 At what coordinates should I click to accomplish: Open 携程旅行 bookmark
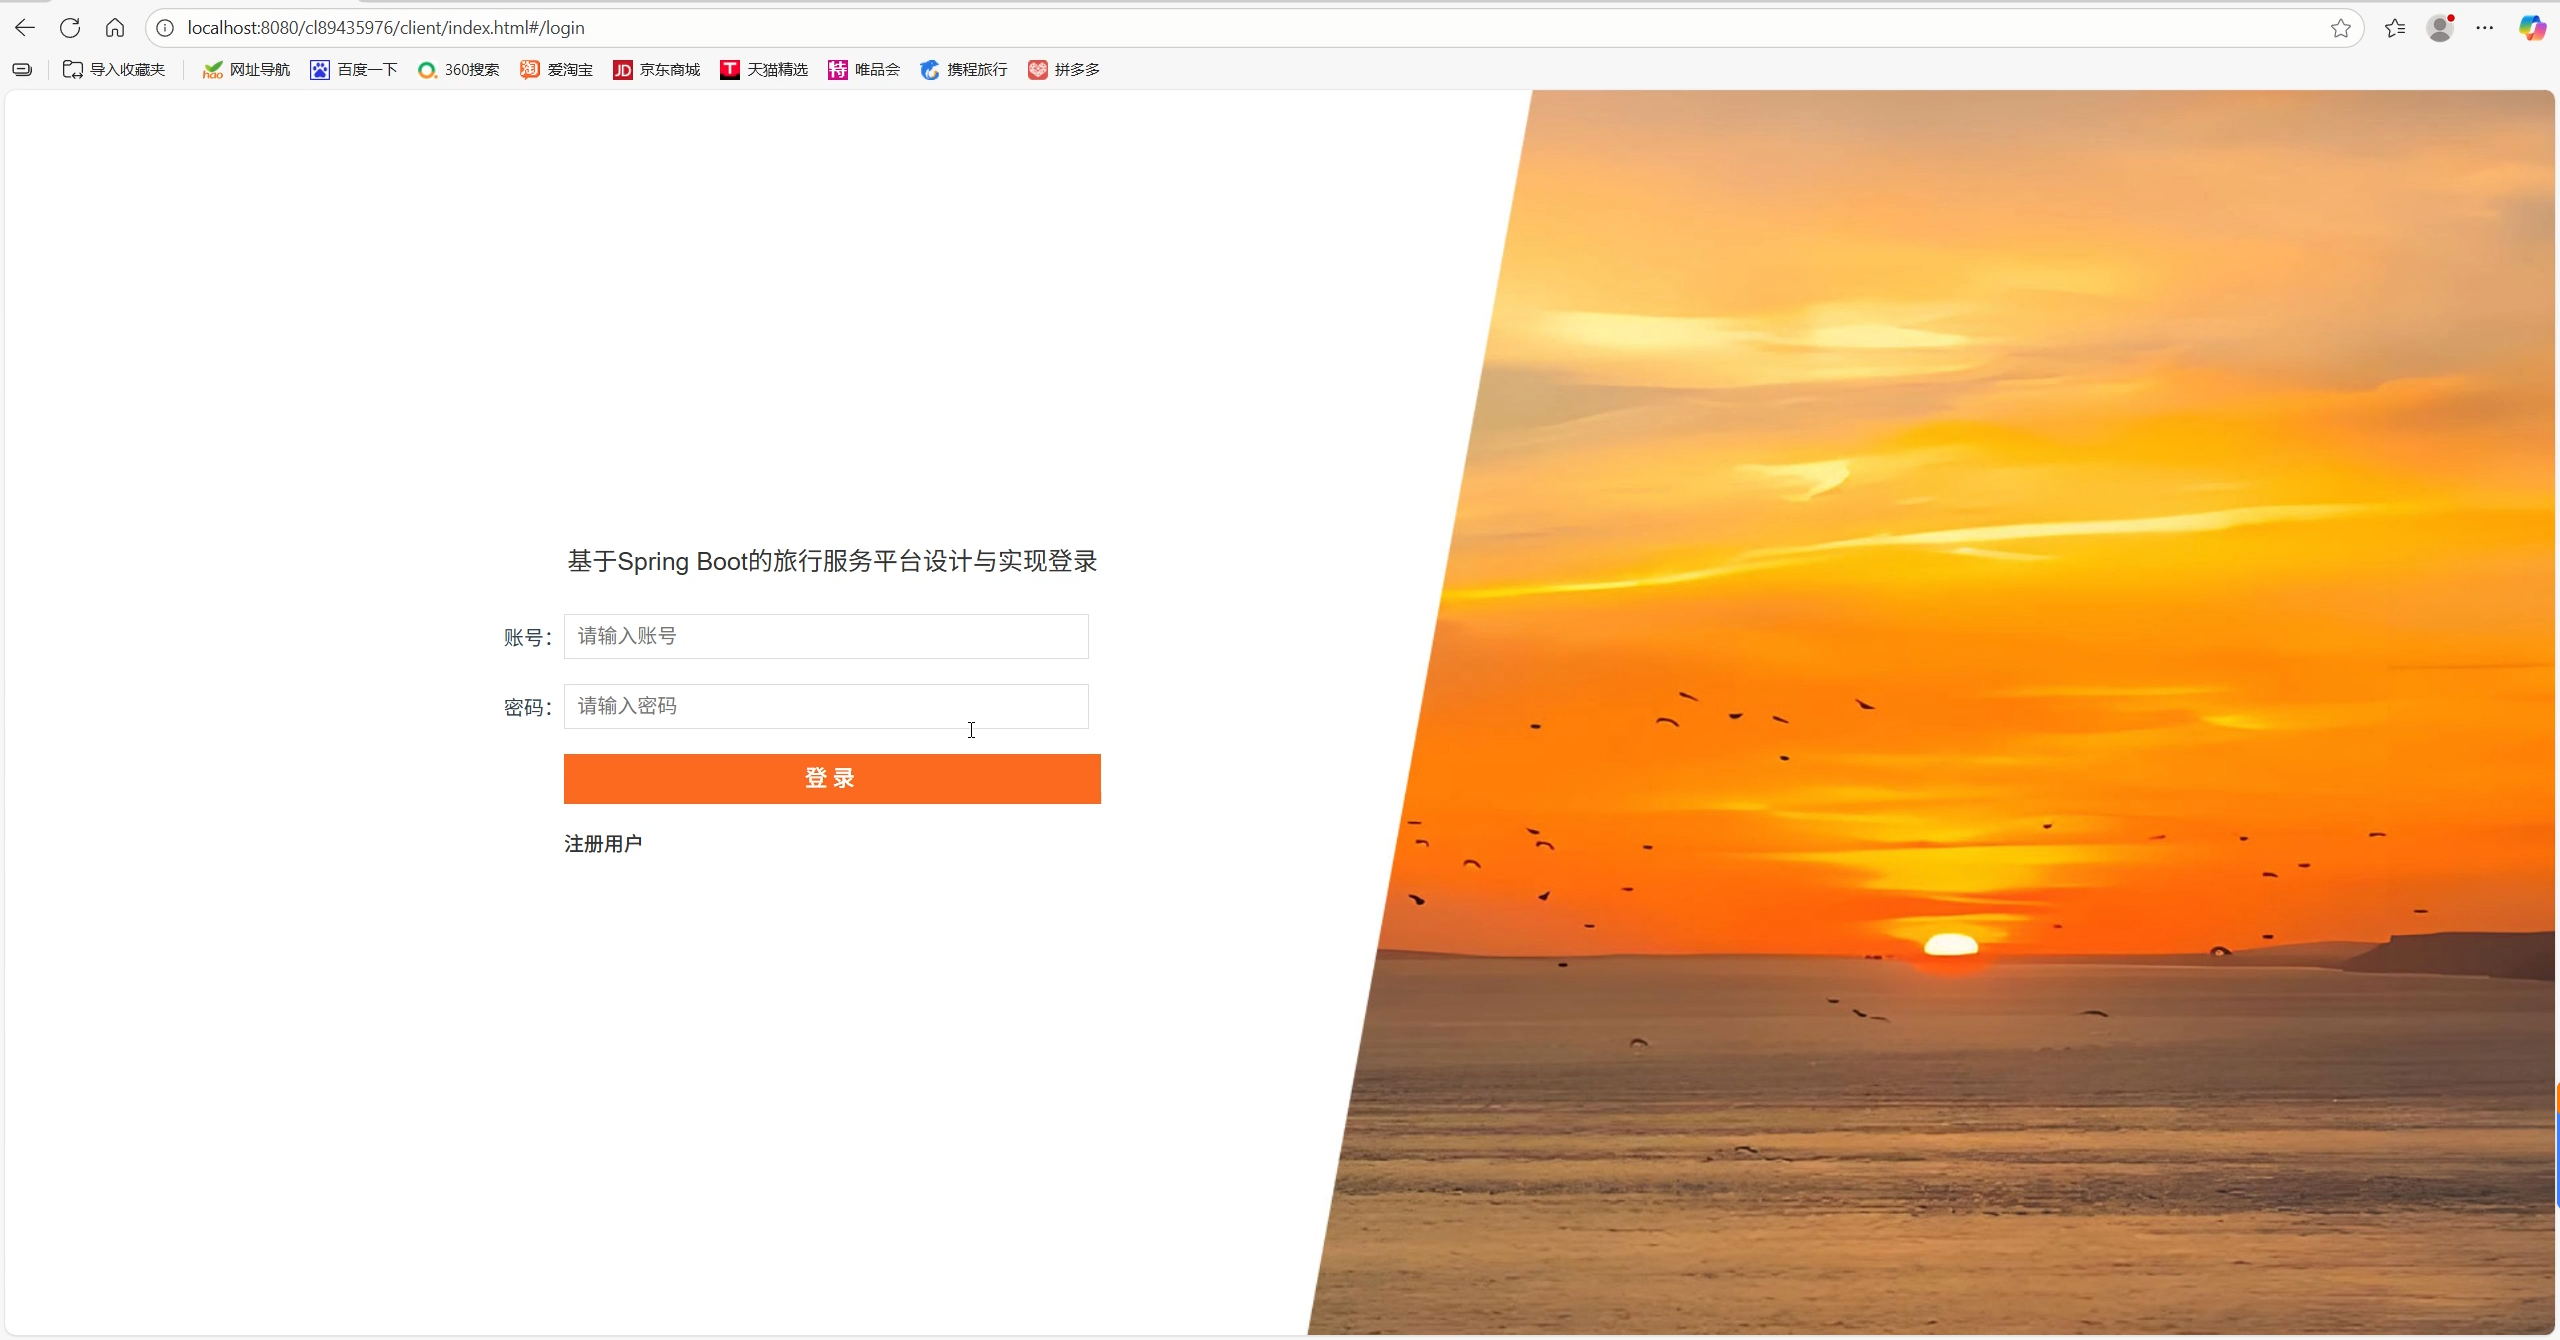[x=964, y=69]
